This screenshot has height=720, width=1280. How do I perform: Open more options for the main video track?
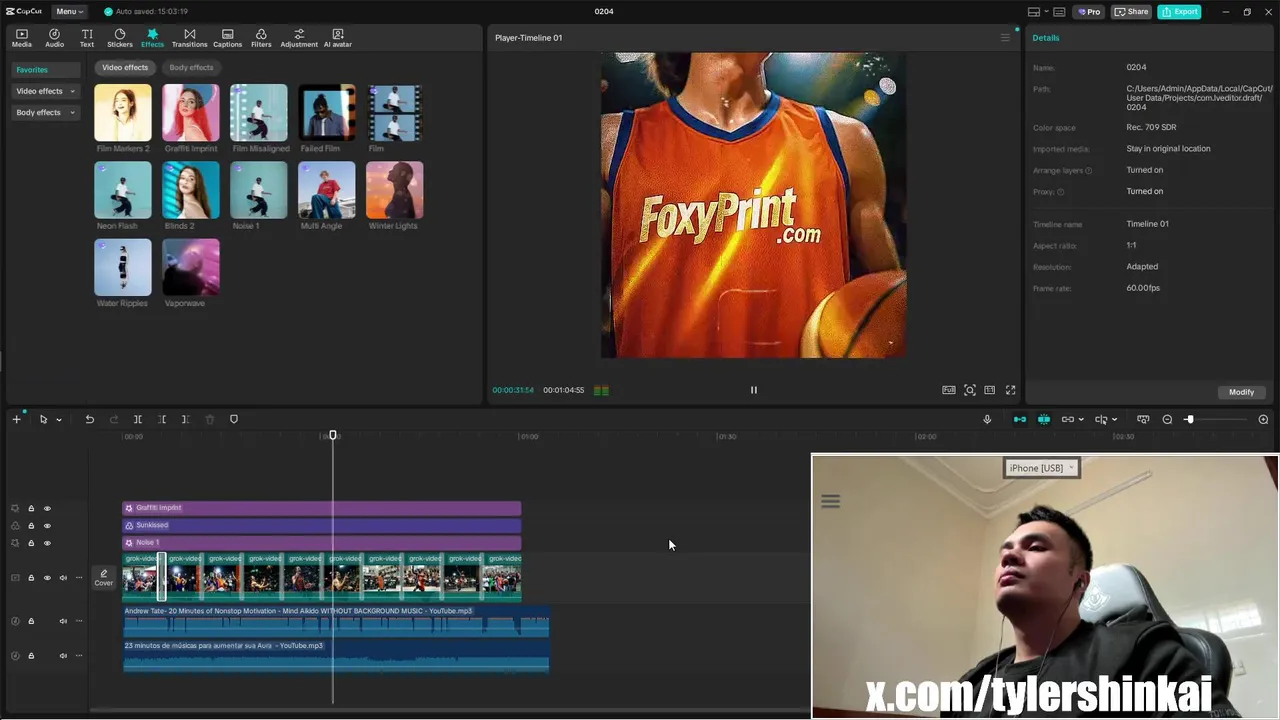79,578
